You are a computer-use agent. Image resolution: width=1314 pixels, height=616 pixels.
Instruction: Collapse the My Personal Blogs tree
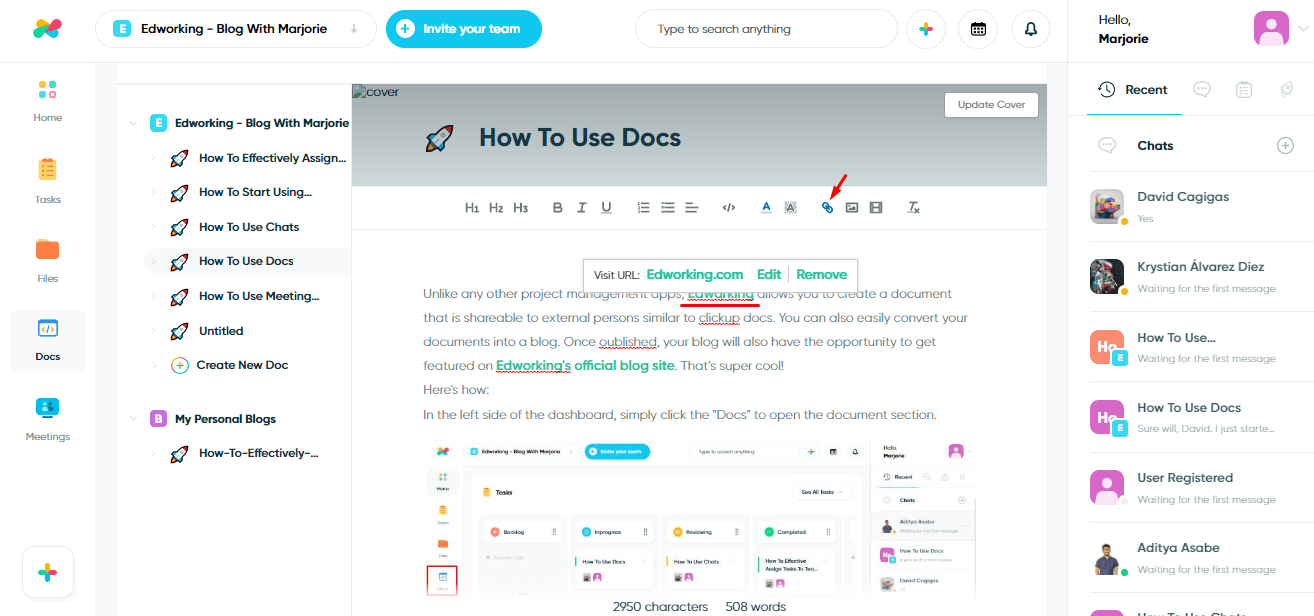point(133,419)
